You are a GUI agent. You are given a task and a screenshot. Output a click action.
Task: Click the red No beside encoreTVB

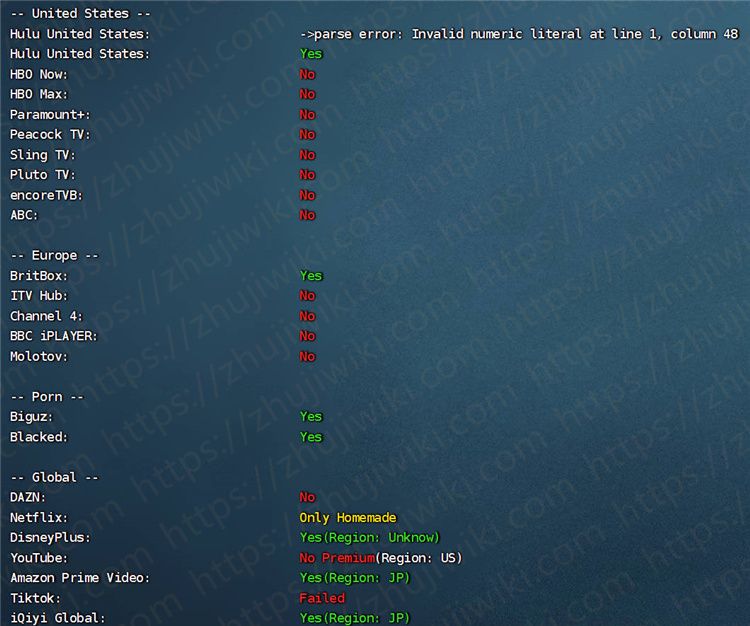click(308, 195)
